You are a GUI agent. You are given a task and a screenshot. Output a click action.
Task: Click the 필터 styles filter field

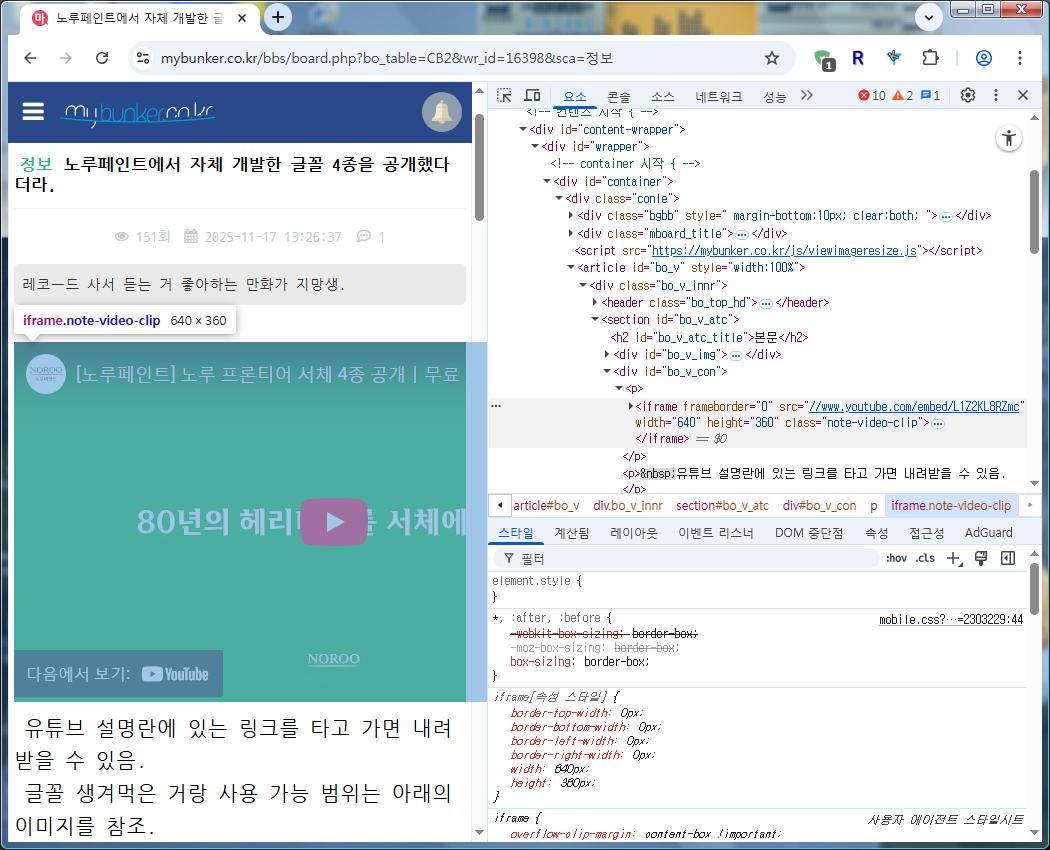(x=690, y=558)
